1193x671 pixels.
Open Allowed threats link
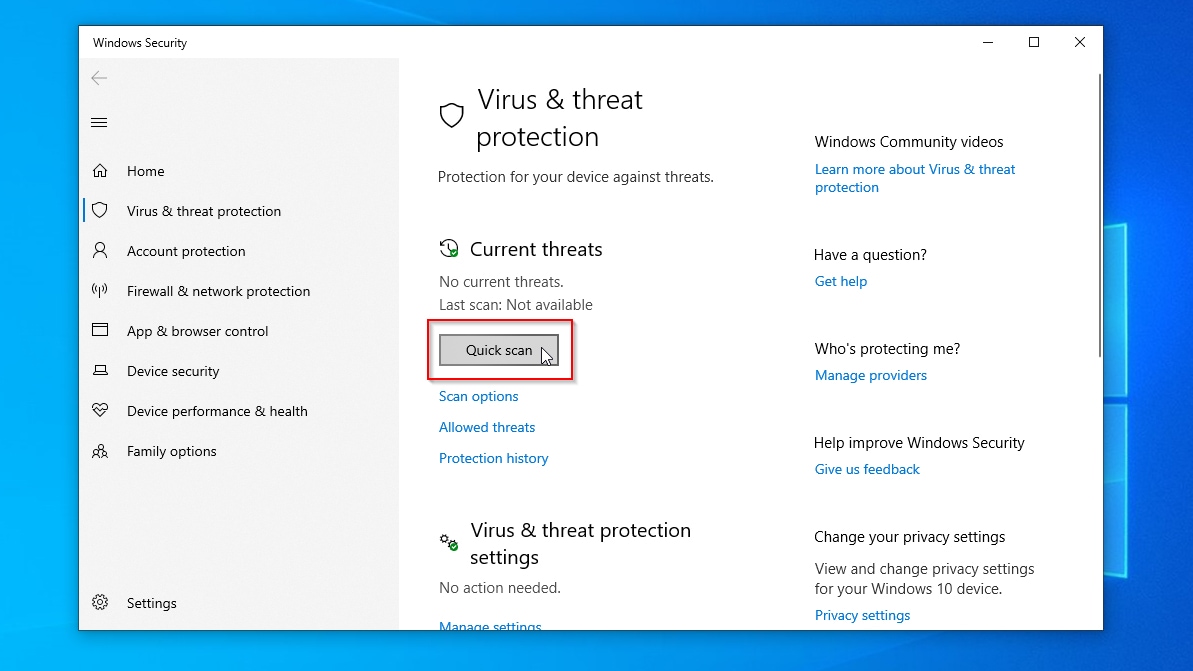[x=487, y=427]
